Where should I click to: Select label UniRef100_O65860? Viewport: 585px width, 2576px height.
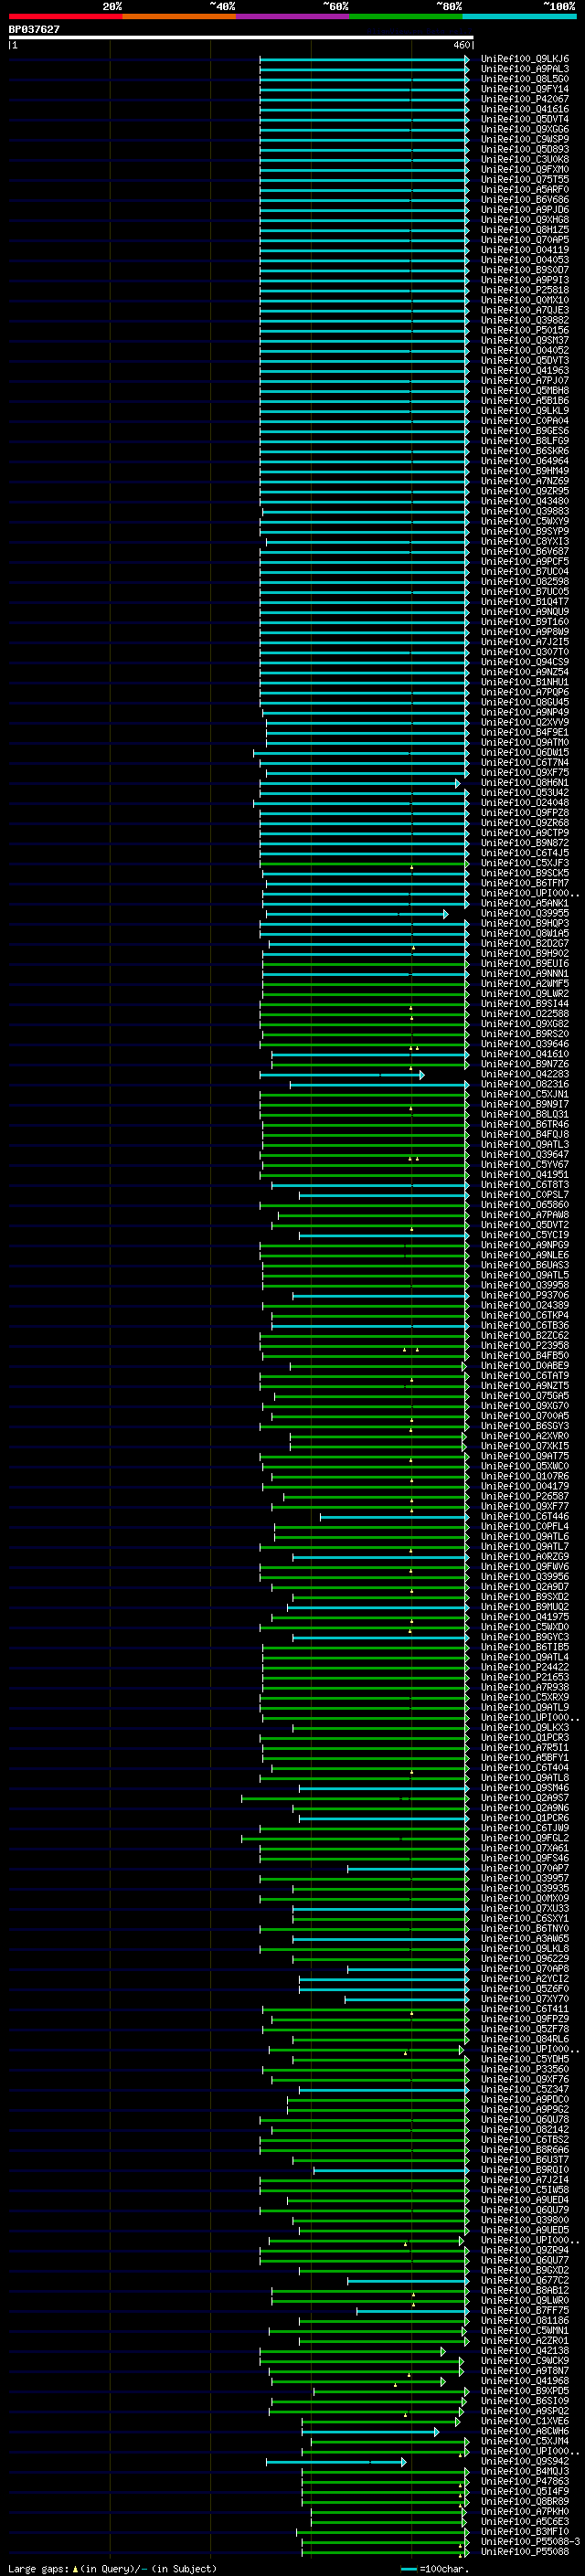point(525,1205)
